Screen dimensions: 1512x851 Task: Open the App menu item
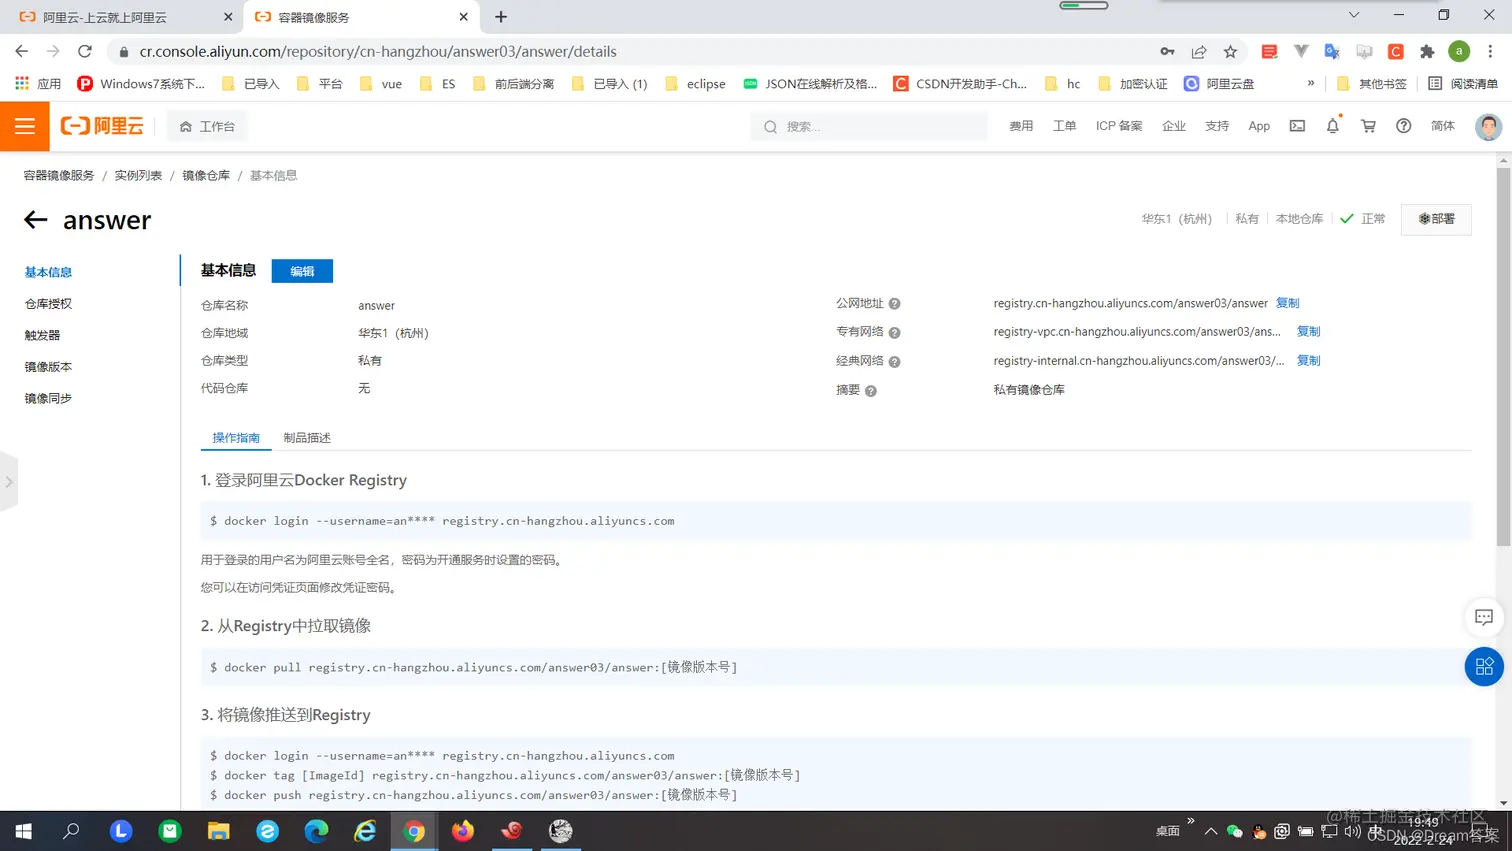1259,126
